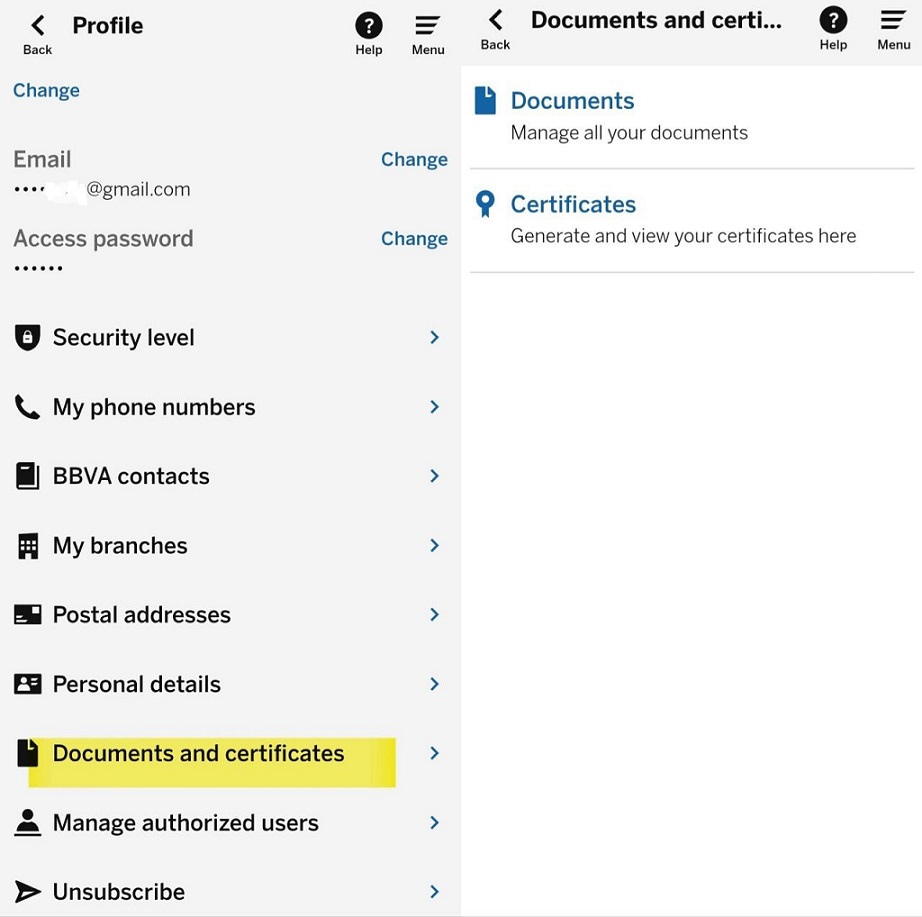922x917 pixels.
Task: Tap the masked access password dots
Action: click(38, 268)
